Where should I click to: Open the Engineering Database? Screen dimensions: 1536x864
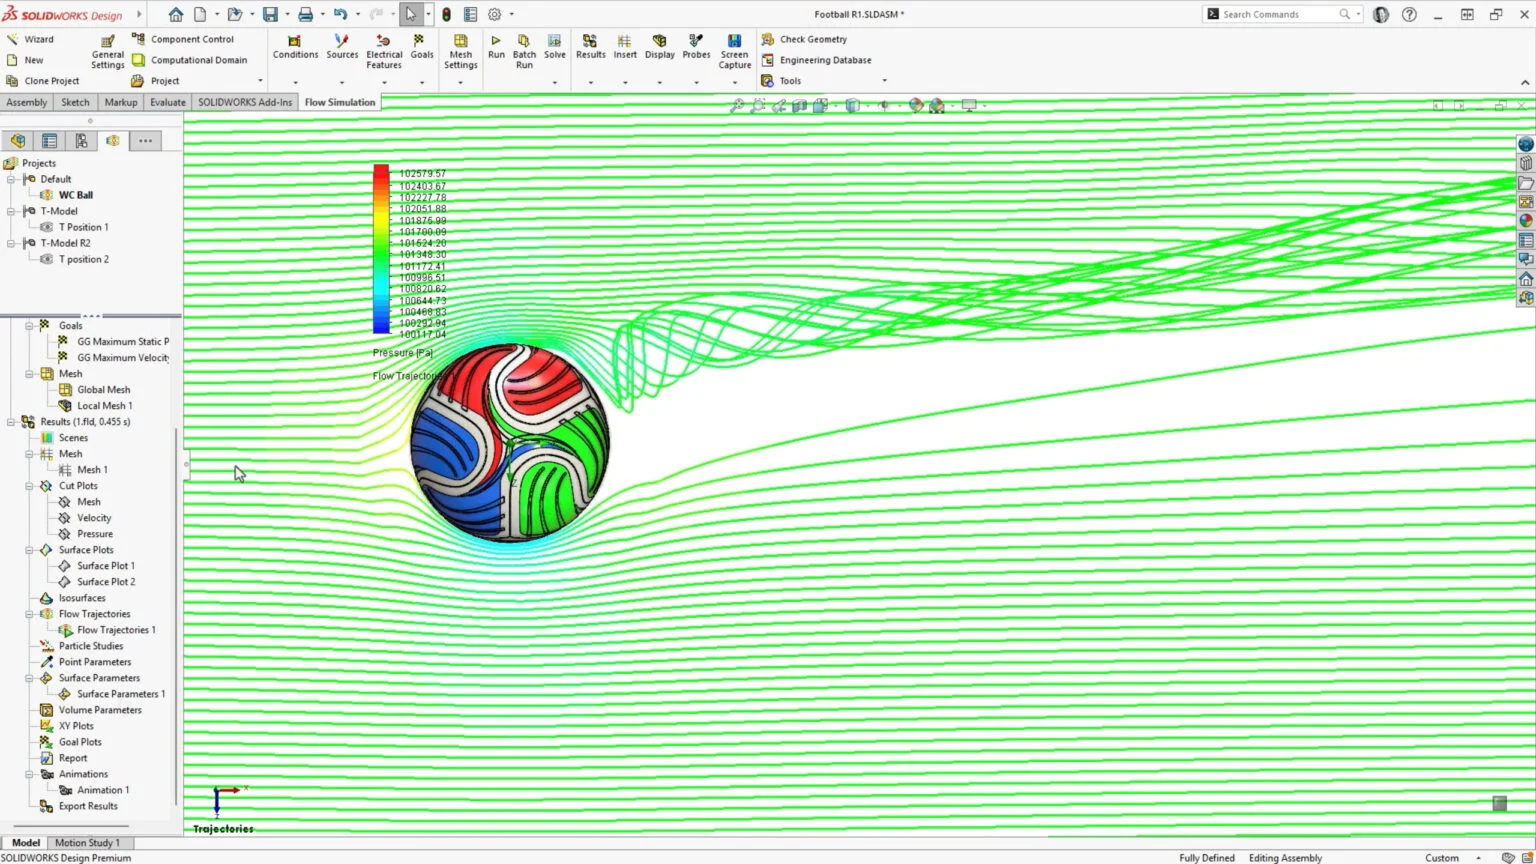click(816, 60)
